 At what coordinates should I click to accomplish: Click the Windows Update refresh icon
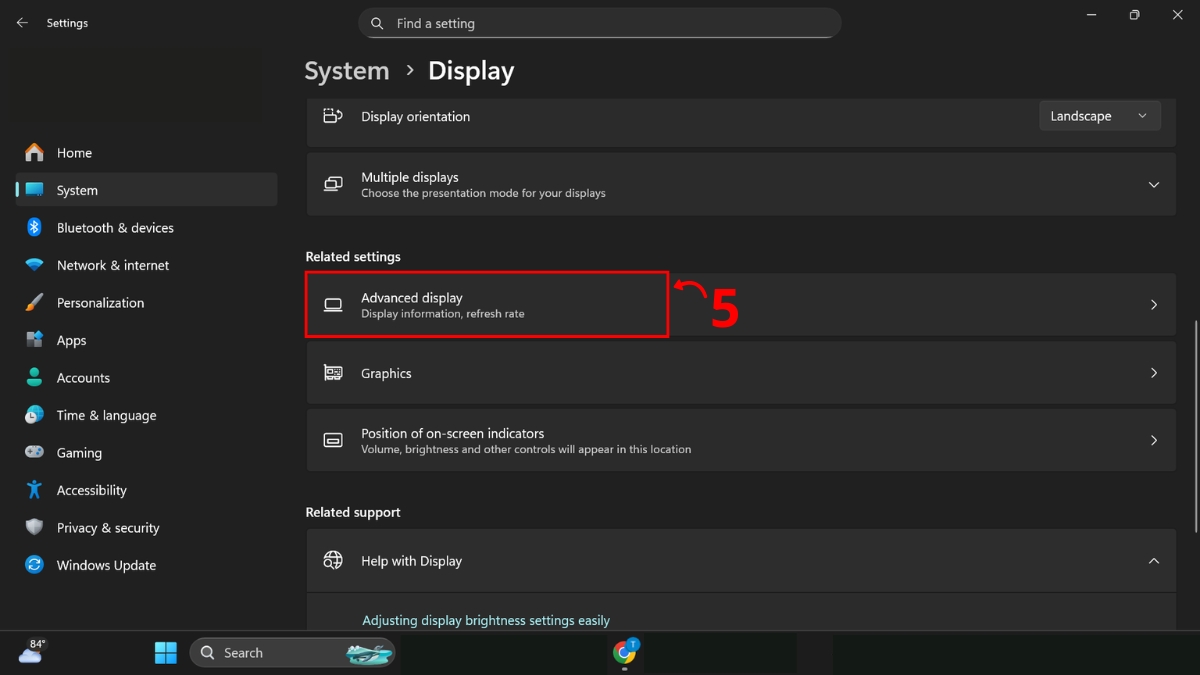[x=35, y=565]
